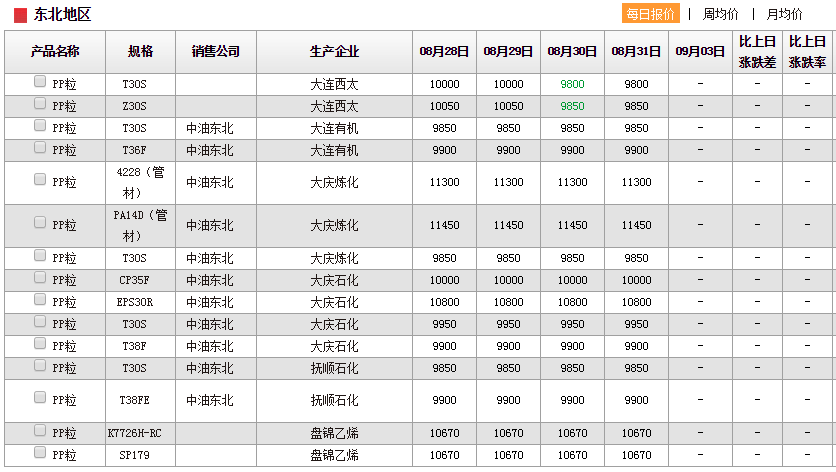
Task: Click the 4228（管材） specification cell
Action: pos(140,182)
